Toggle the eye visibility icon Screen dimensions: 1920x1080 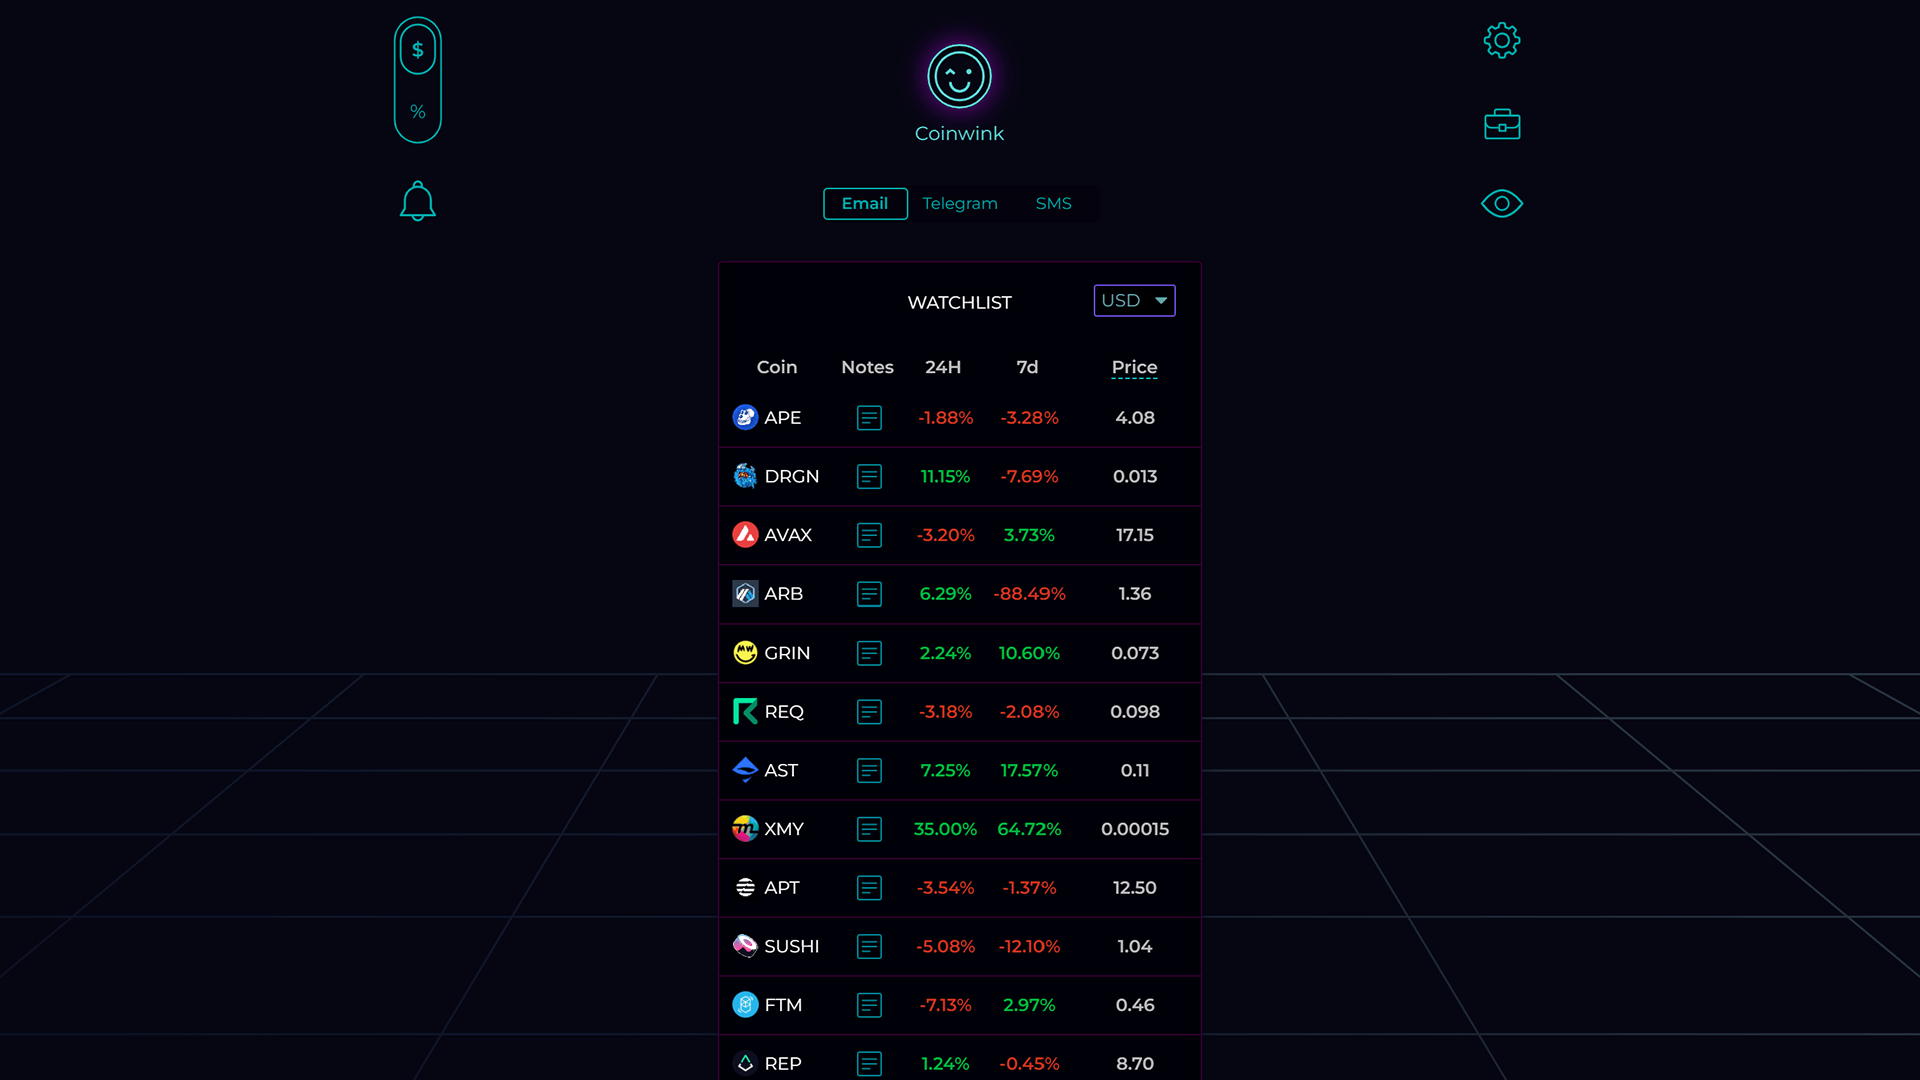pyautogui.click(x=1501, y=203)
